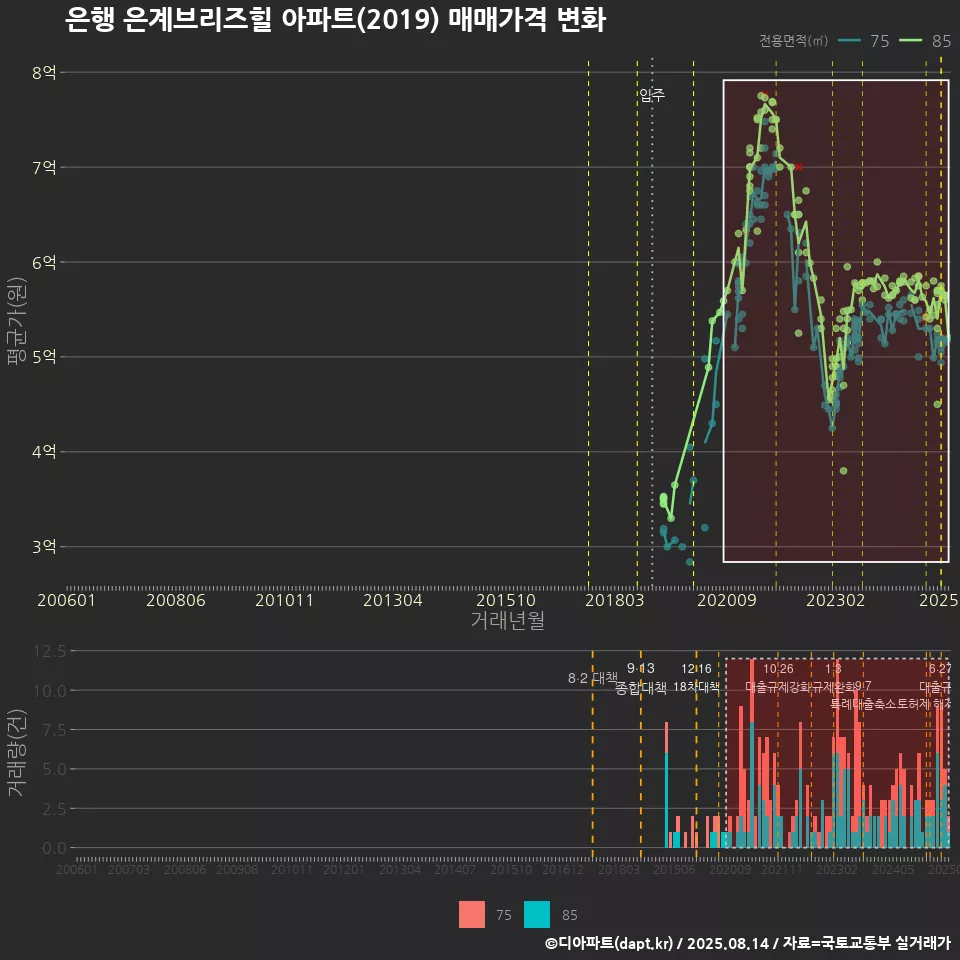The width and height of the screenshot is (960, 960).
Task: Click the 6억 price axis label
Action: [x=44, y=262]
